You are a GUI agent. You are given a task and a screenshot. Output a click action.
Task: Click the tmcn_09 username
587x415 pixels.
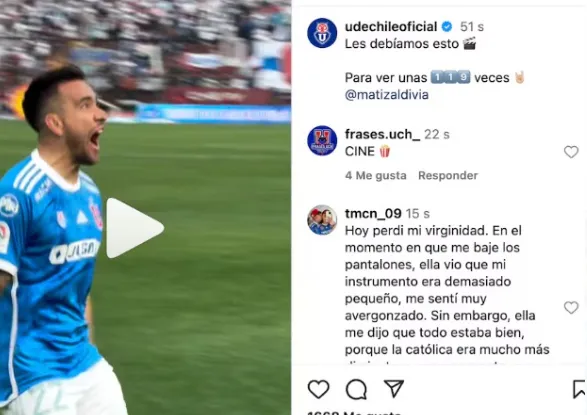pyautogui.click(x=373, y=213)
